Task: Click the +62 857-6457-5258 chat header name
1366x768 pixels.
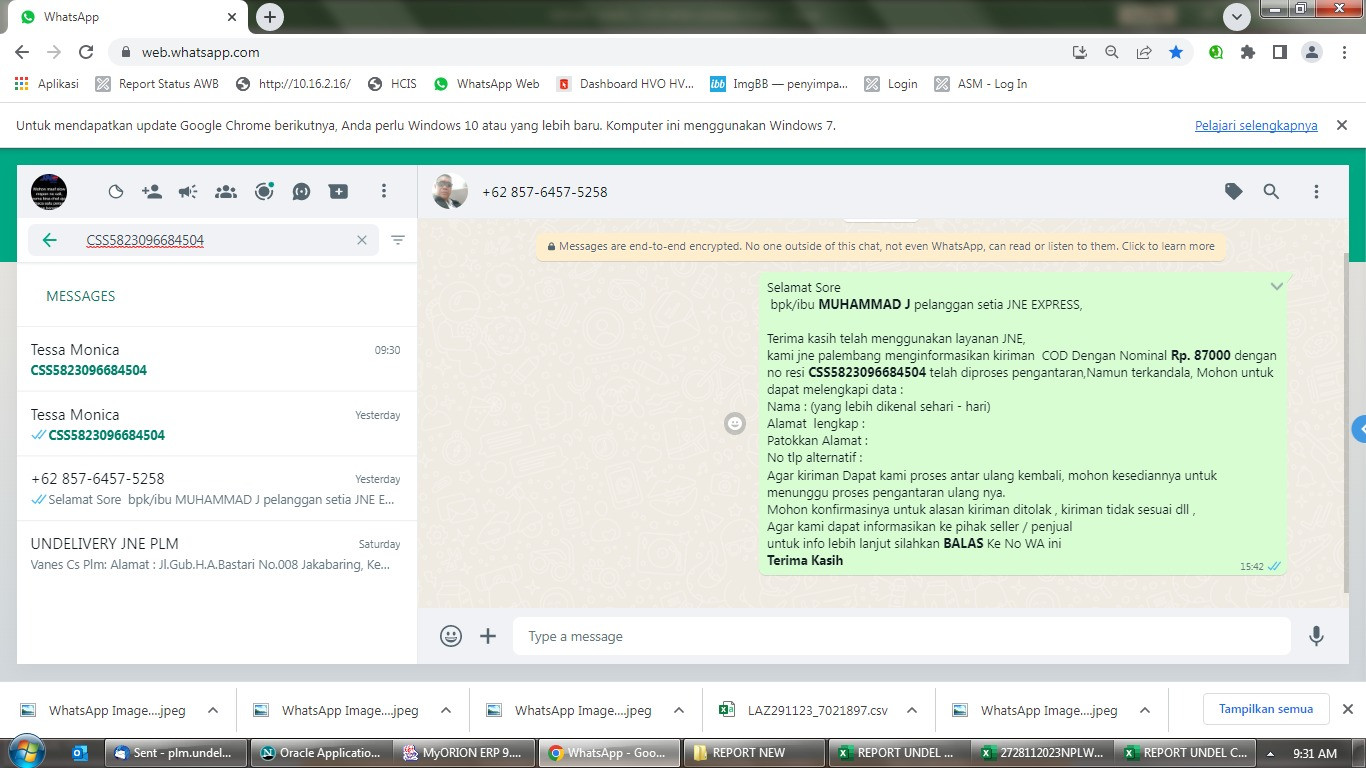Action: pos(545,192)
